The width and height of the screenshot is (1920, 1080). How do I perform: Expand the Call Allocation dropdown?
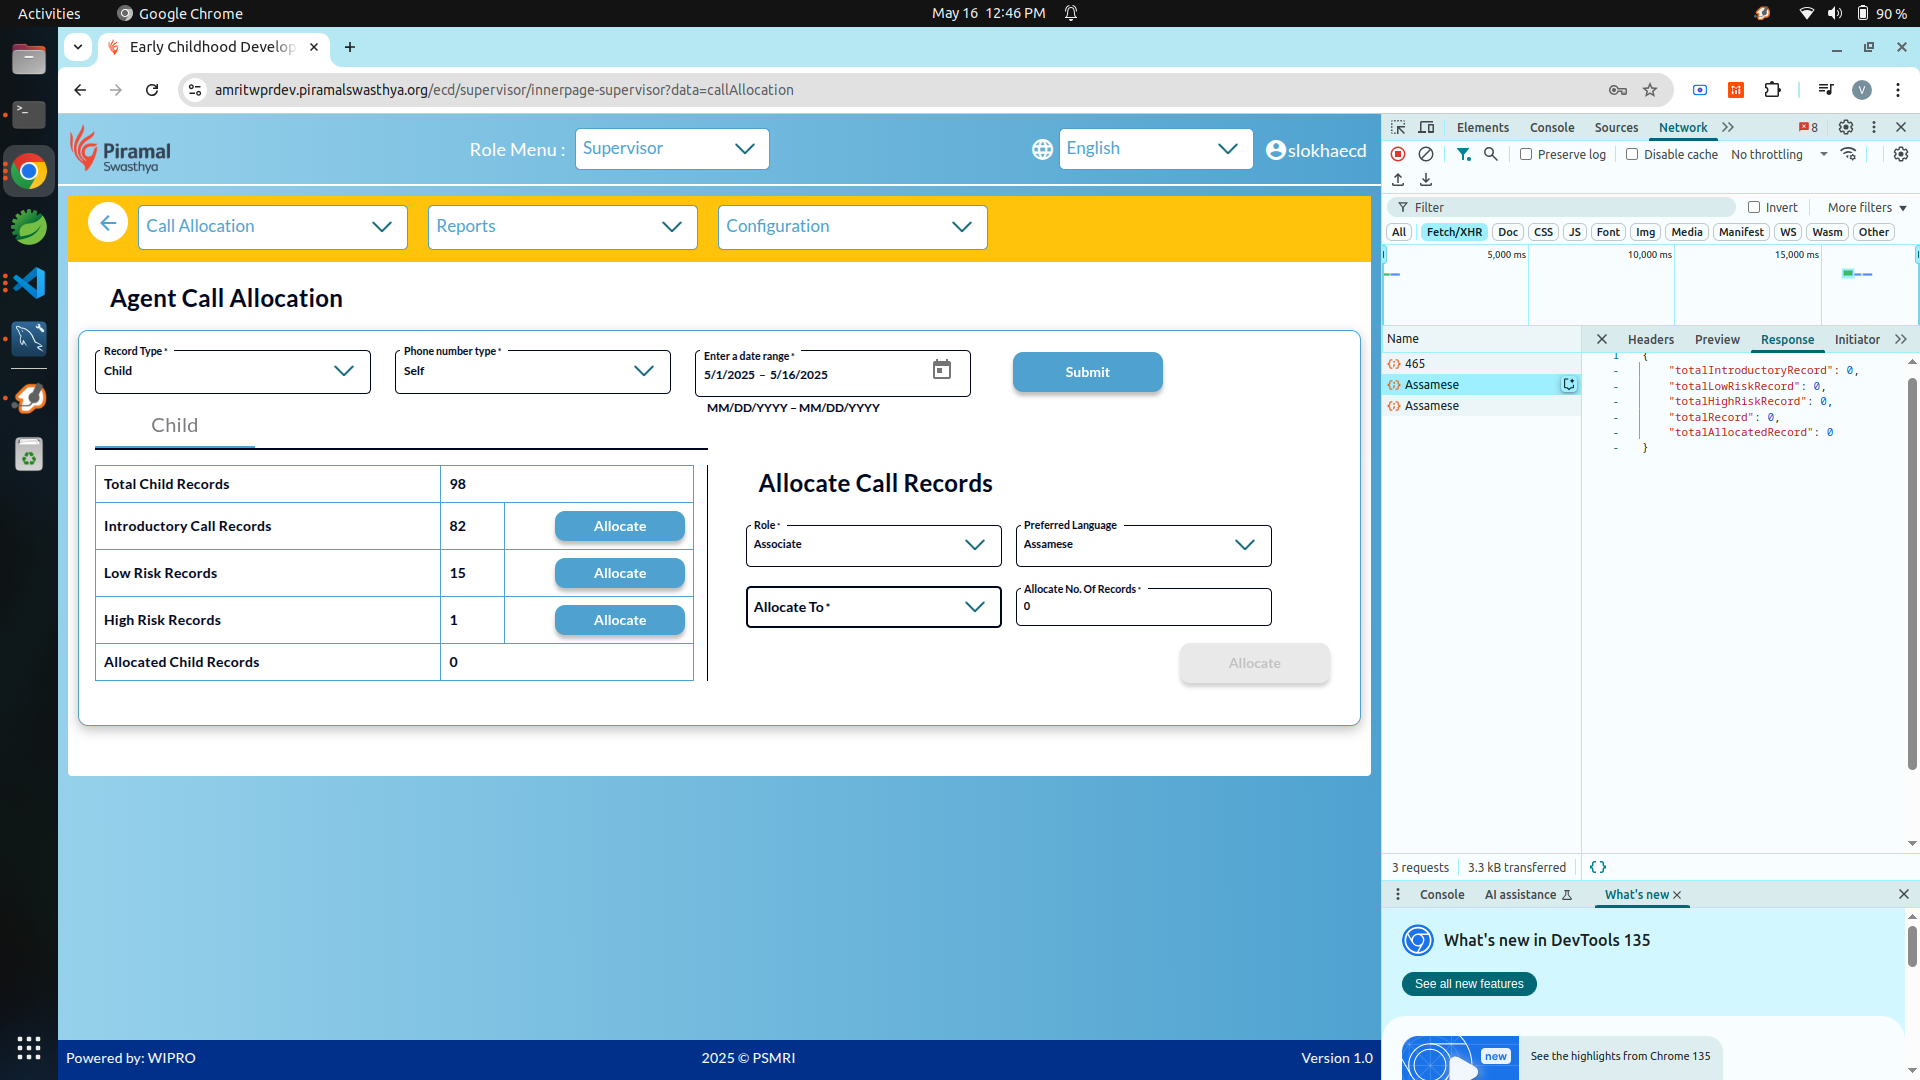(x=272, y=227)
